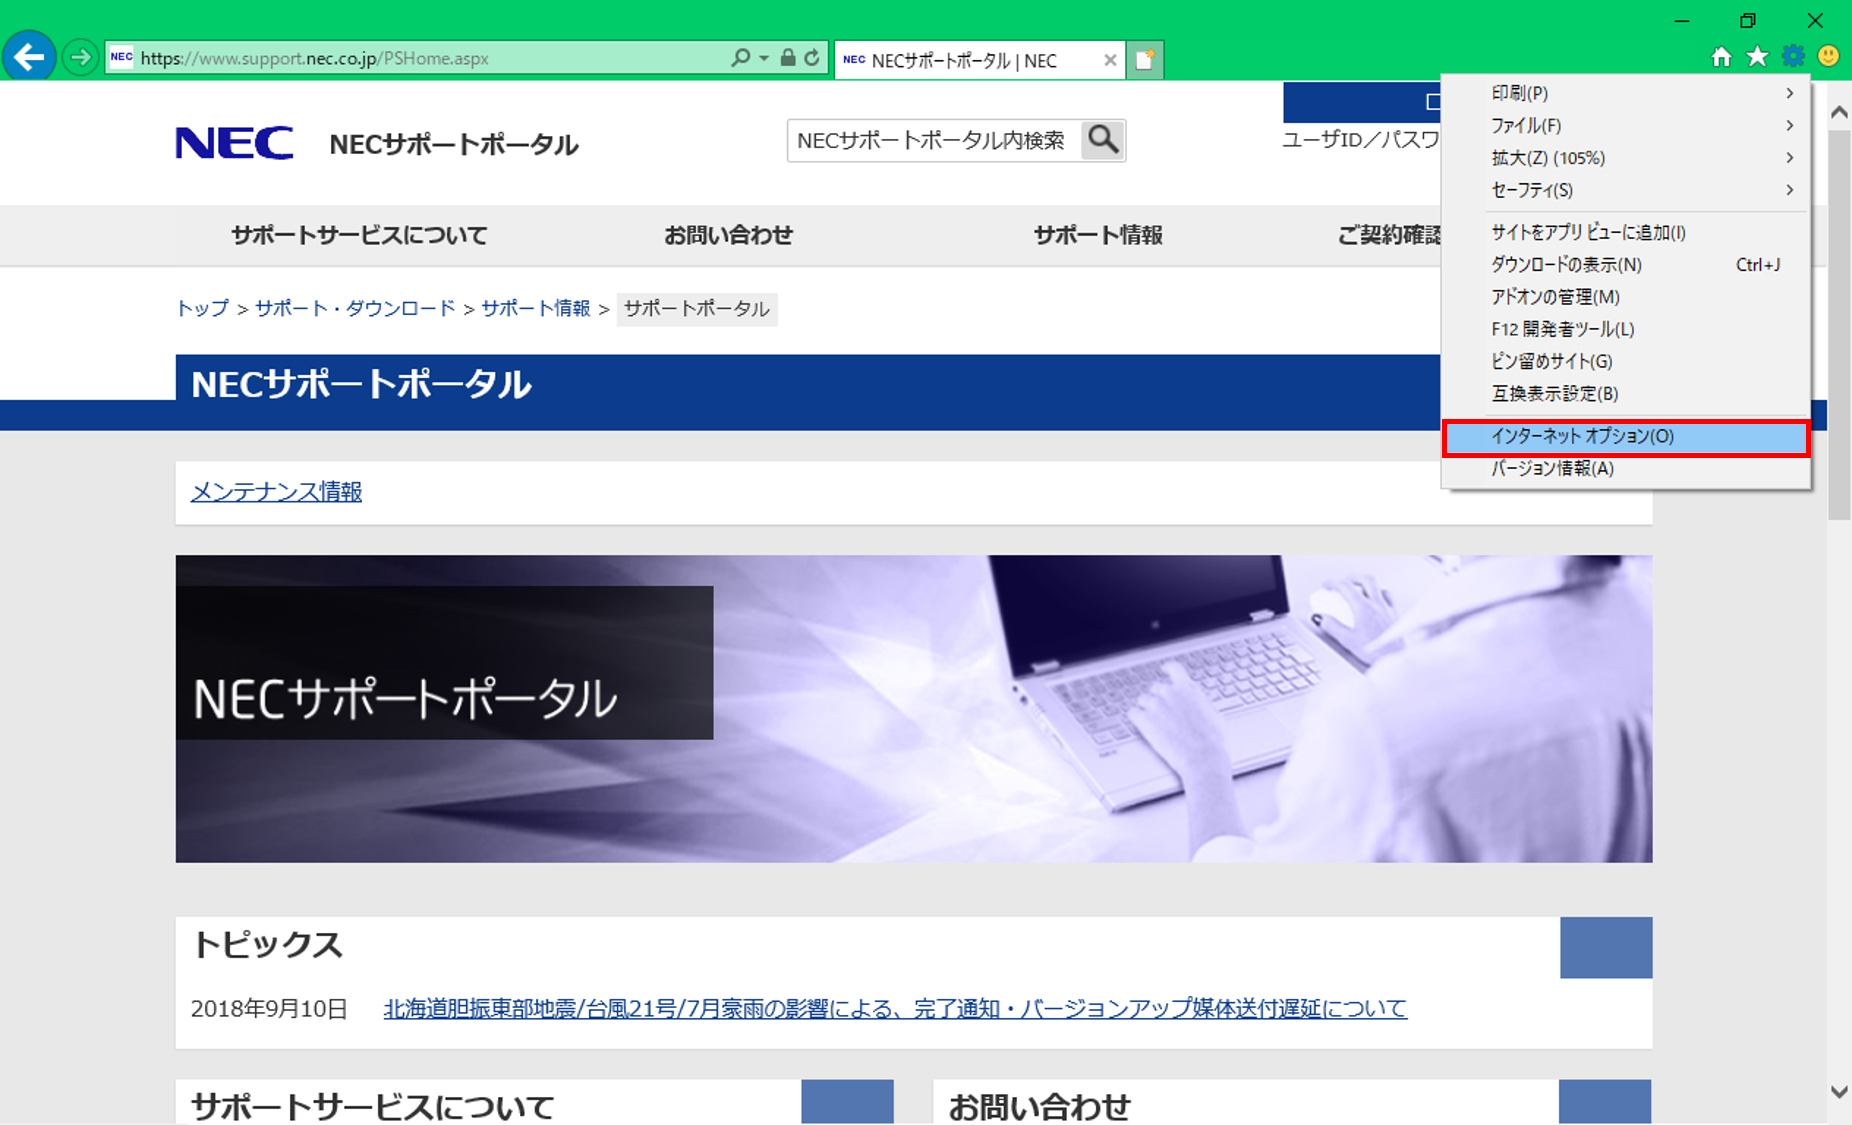Click サポート・ダウンロード breadcrumb link
This screenshot has height=1125, width=1852.
pyautogui.click(x=355, y=308)
